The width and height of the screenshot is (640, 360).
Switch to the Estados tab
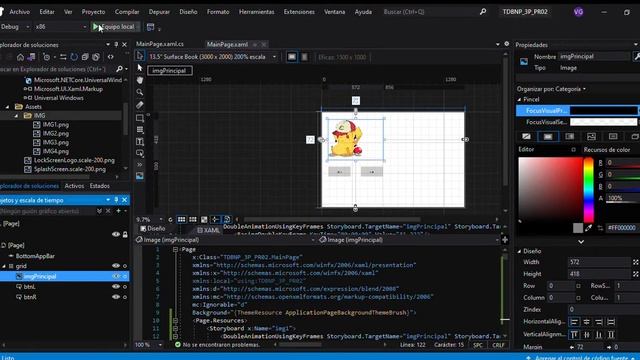click(x=100, y=186)
